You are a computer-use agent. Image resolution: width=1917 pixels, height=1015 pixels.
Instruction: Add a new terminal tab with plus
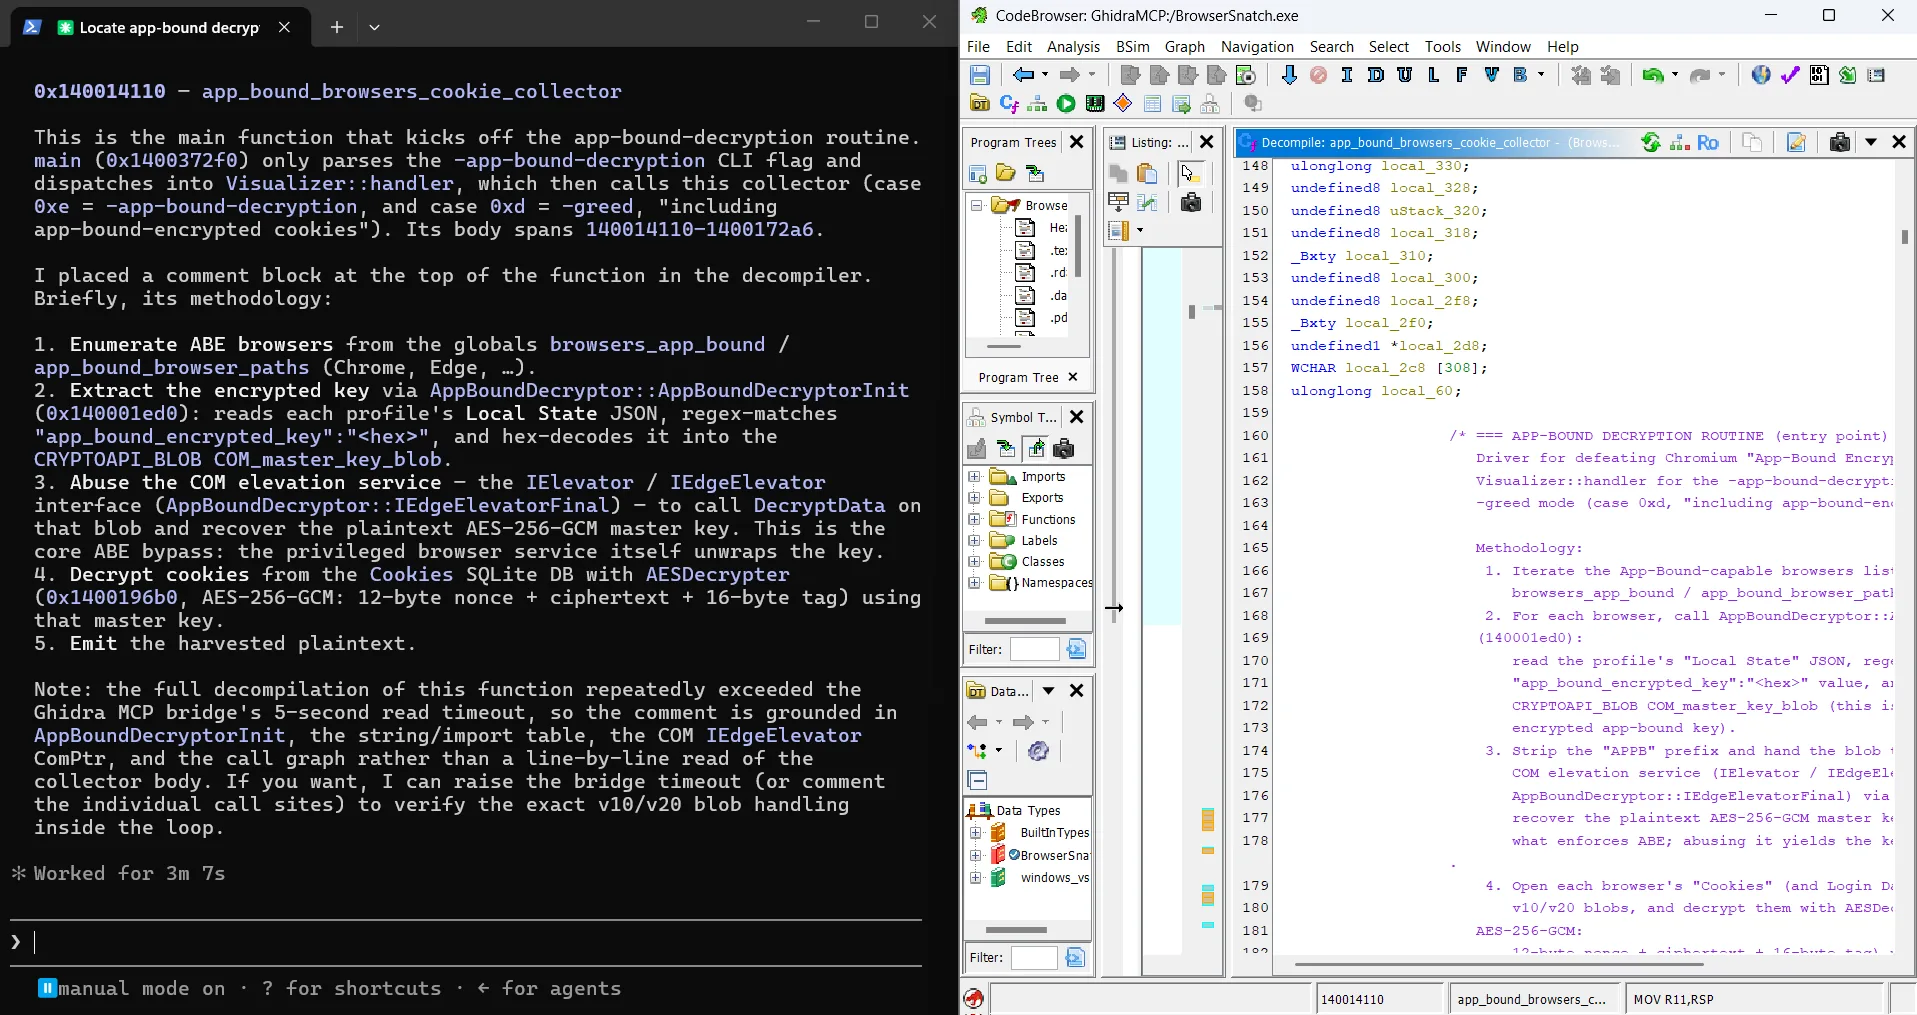pos(337,28)
